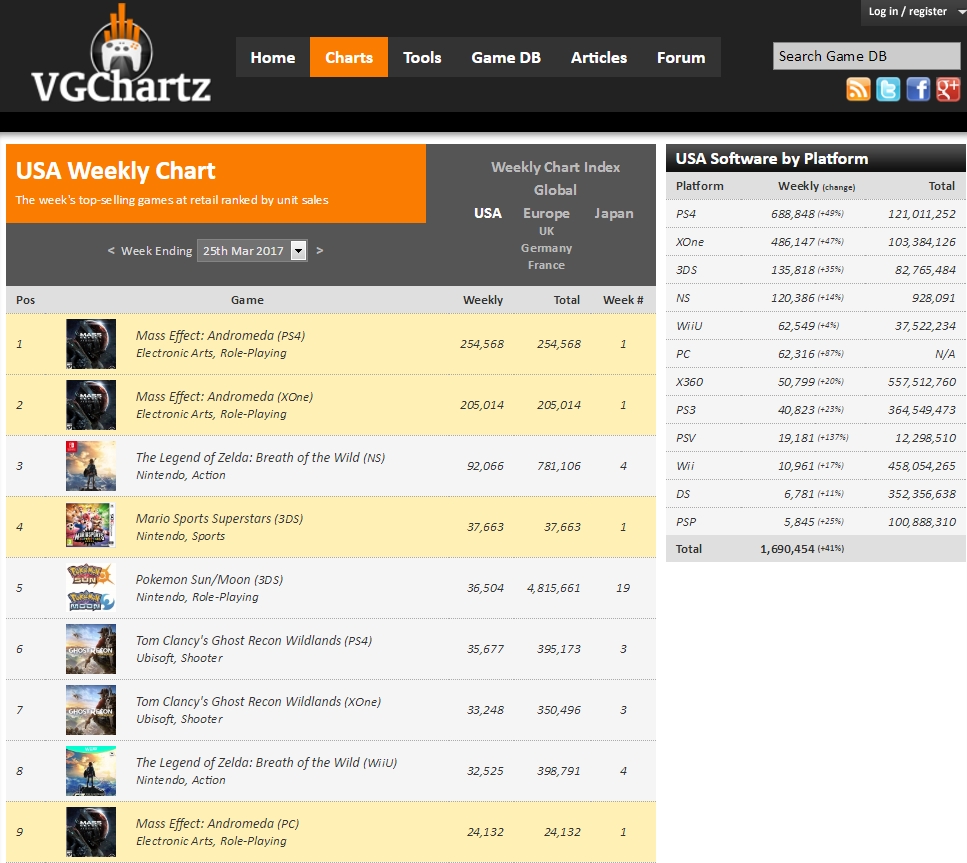The height and width of the screenshot is (863, 967).
Task: Click the Log in / register link
Action: tap(907, 12)
